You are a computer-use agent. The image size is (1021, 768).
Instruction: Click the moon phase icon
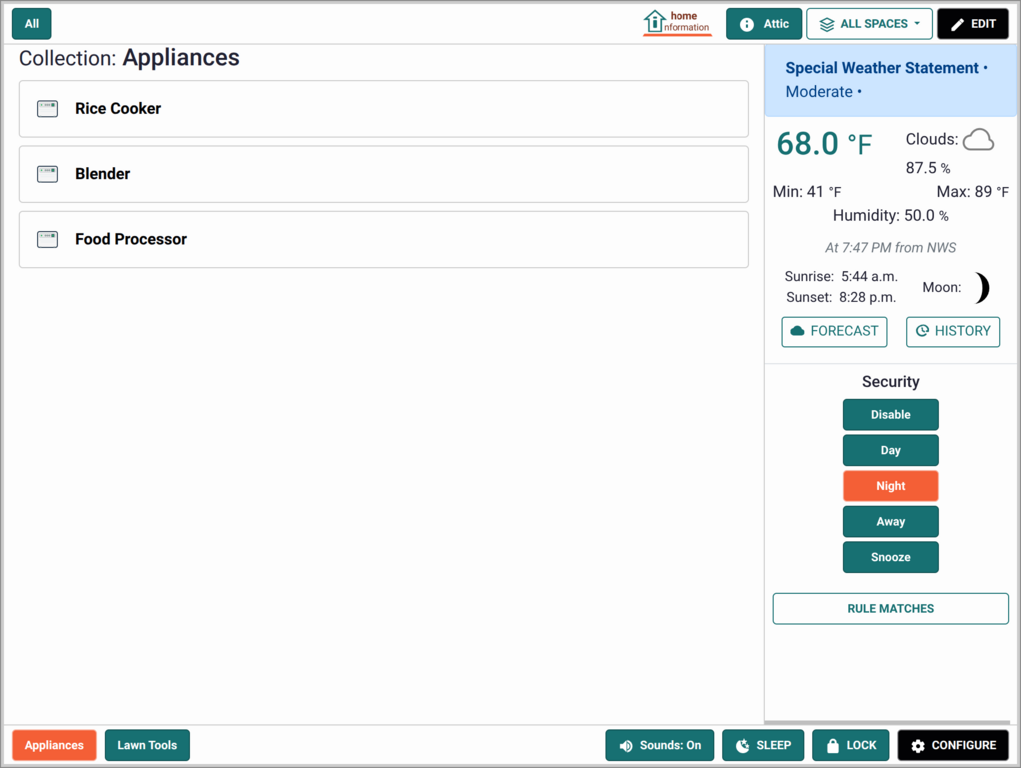982,287
